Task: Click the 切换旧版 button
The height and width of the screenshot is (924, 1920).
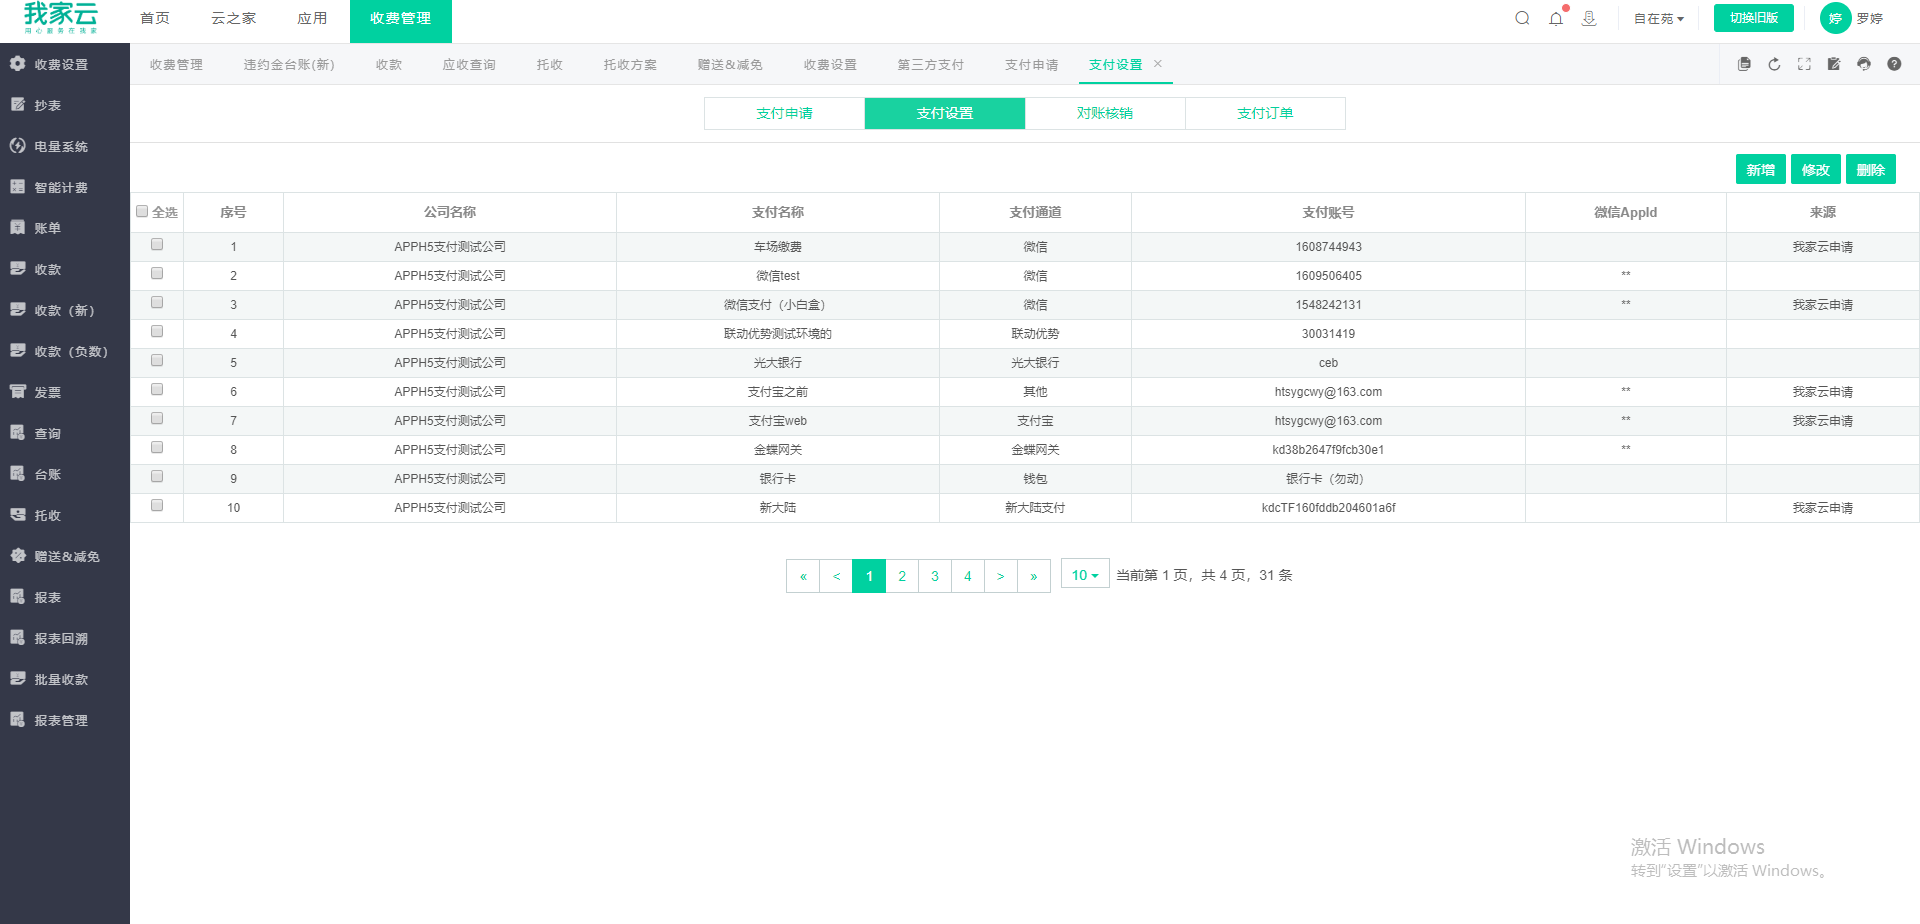Action: [x=1754, y=18]
